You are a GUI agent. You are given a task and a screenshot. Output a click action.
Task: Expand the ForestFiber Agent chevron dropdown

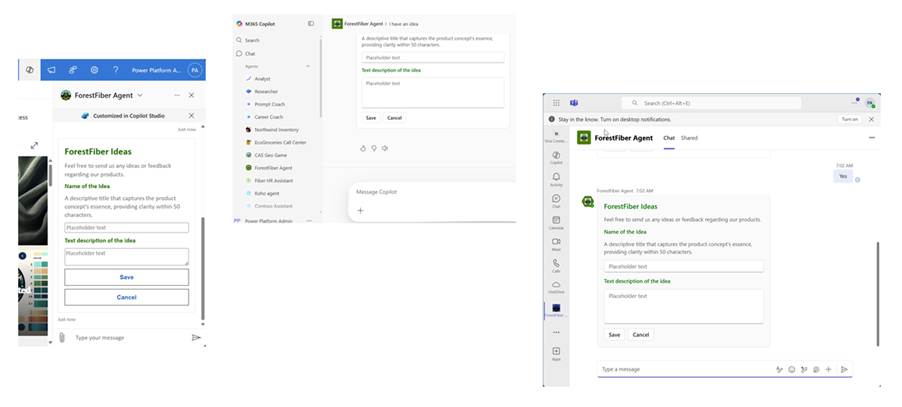(x=140, y=95)
